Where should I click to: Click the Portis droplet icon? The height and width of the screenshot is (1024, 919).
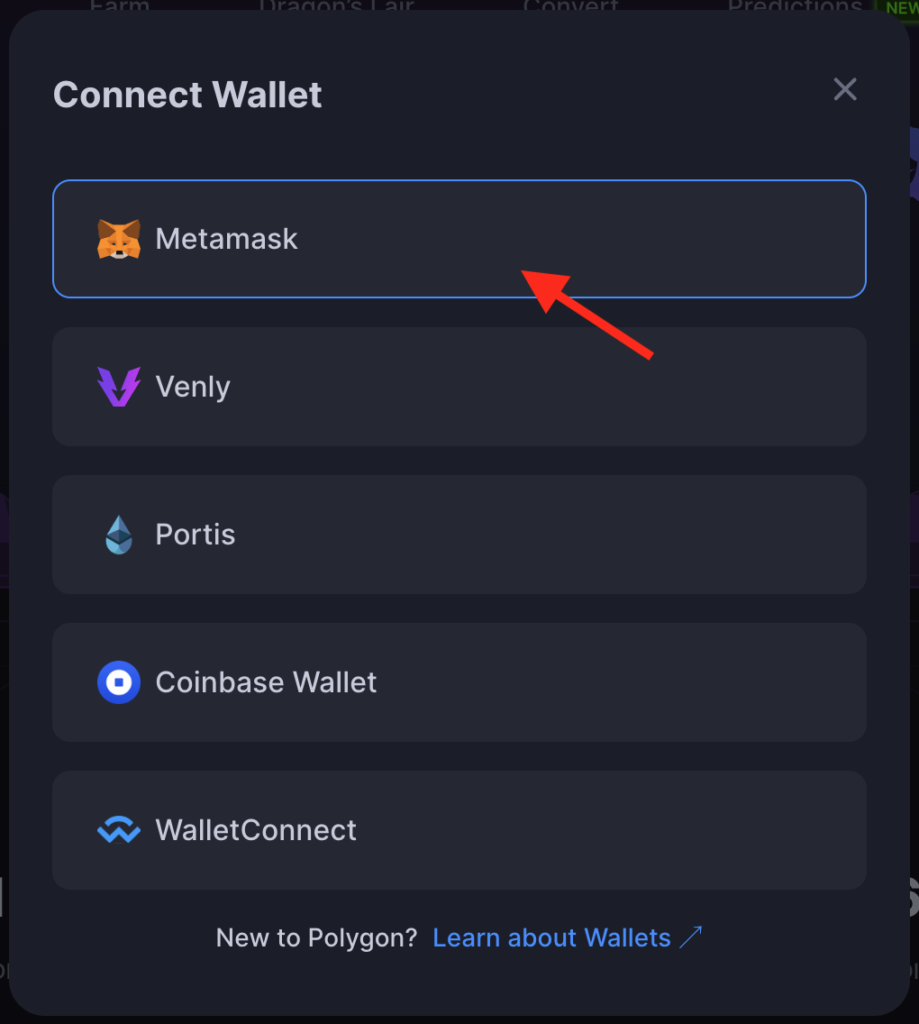(x=119, y=535)
